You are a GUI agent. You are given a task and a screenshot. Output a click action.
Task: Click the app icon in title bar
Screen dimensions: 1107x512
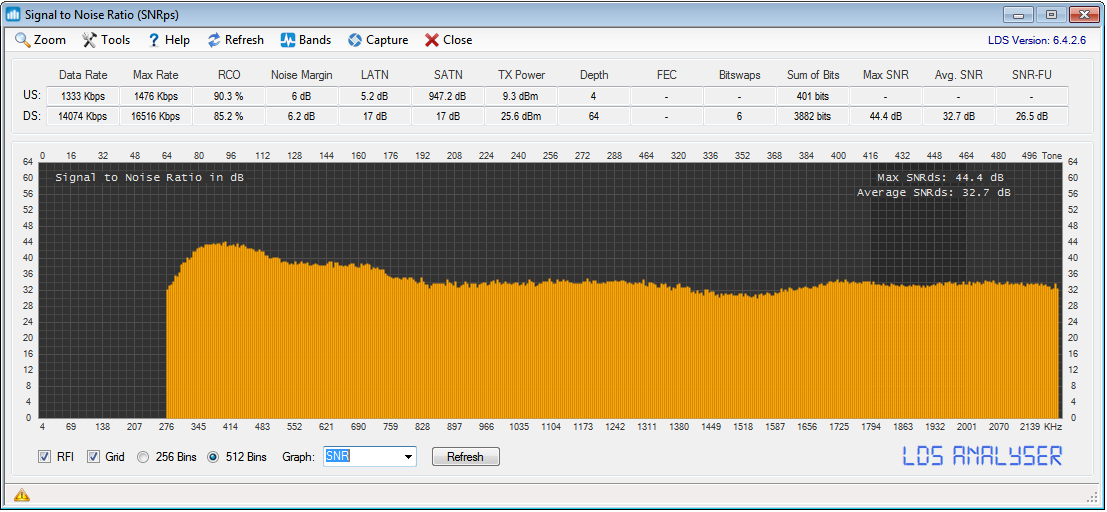14,15
